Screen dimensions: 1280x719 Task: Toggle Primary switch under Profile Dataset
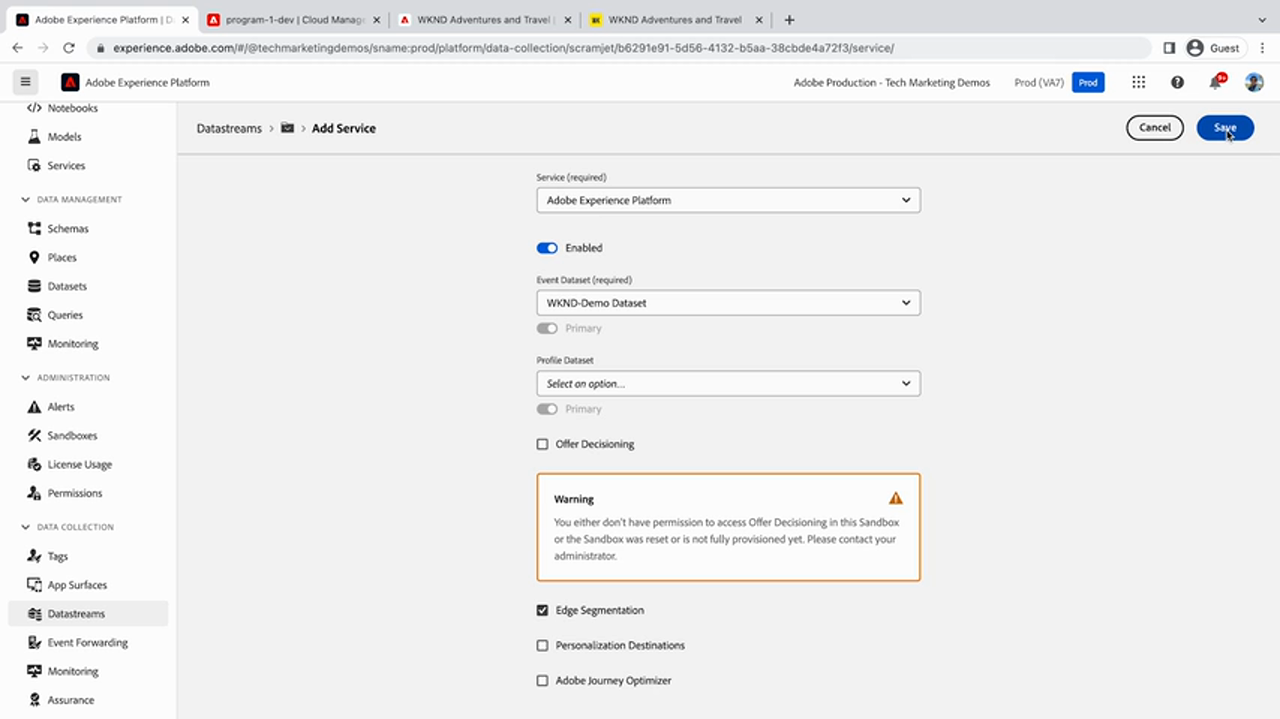[547, 409]
